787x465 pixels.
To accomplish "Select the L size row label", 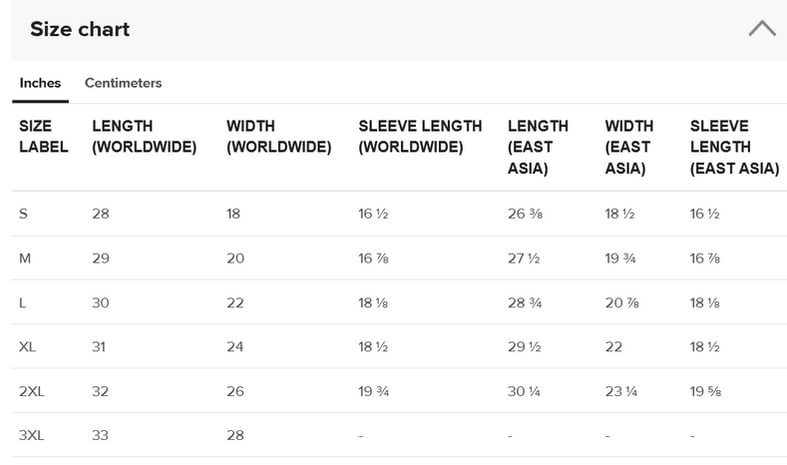I will click(x=23, y=303).
